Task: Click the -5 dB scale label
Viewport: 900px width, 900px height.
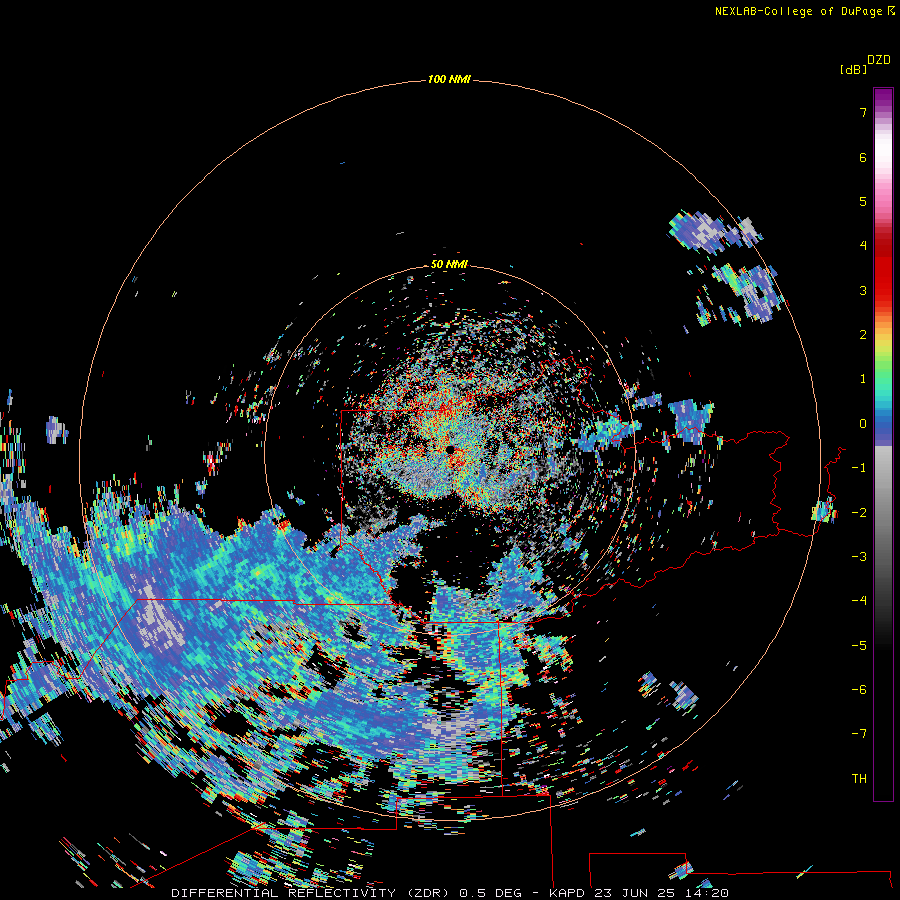Action: [859, 646]
